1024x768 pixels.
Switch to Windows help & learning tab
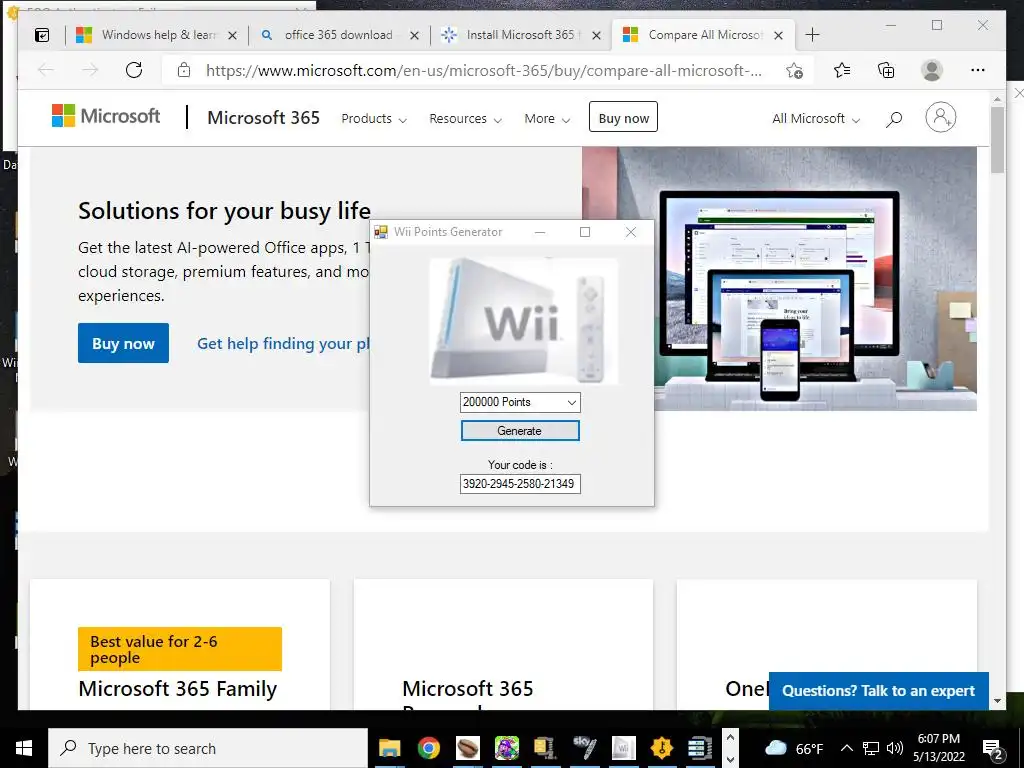tap(158, 35)
